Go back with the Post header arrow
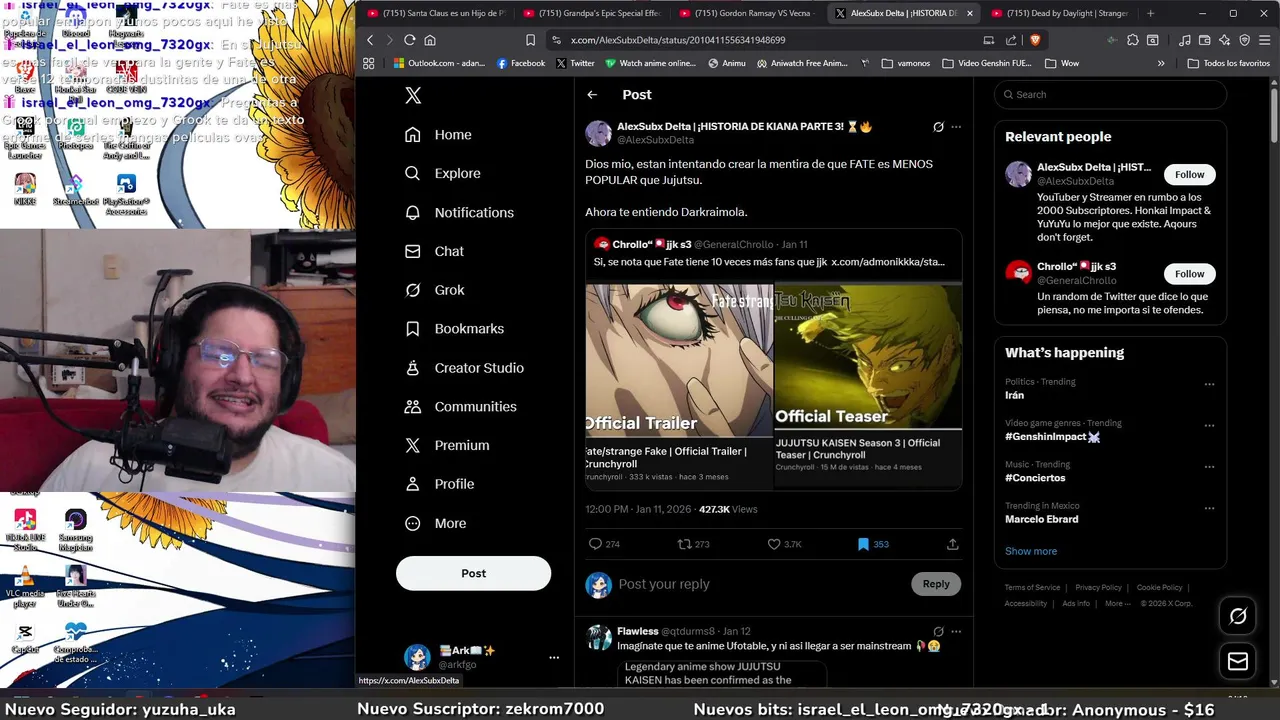Image resolution: width=1280 pixels, height=720 pixels. pyautogui.click(x=592, y=95)
